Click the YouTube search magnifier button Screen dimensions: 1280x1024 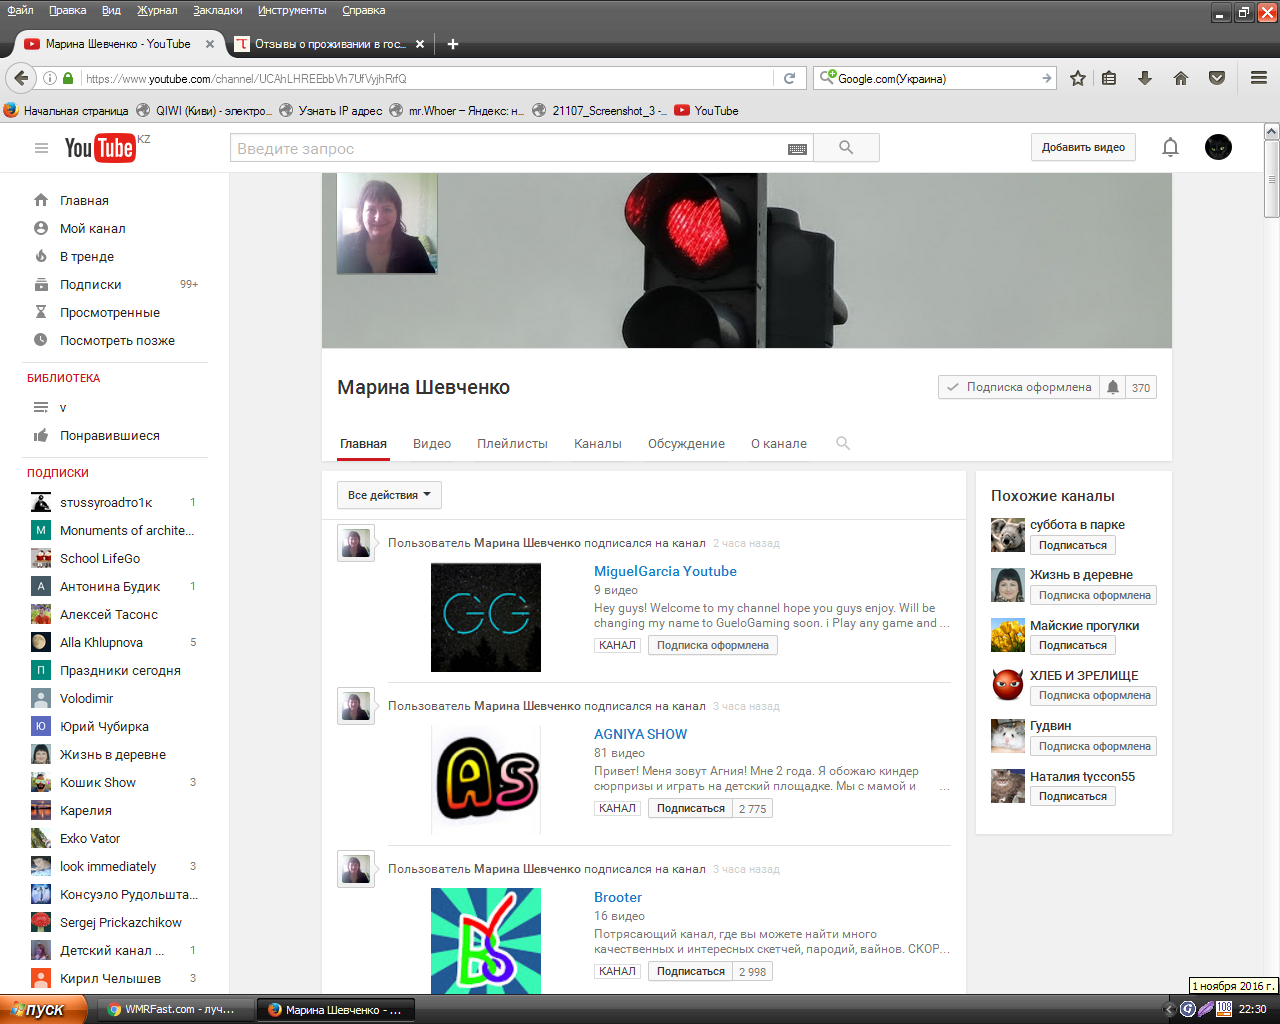(846, 148)
